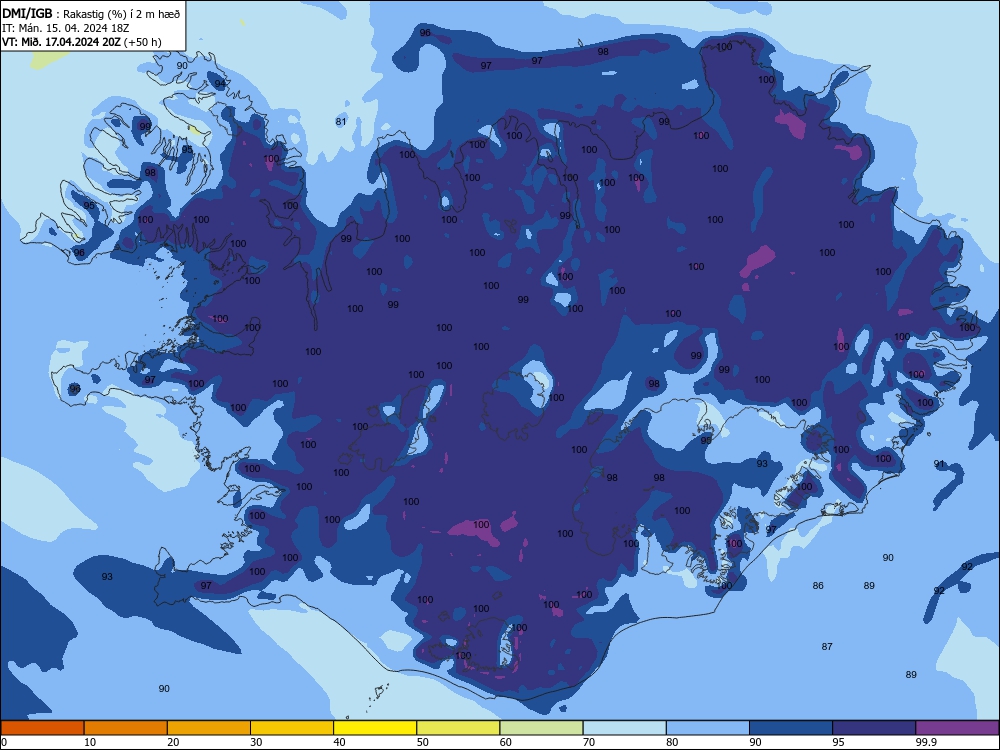Screen dimensions: 1000x750
Task: Click the 'VT: Mið. 17.04.2024 20Z (+50 h)' line
Action: click(82, 42)
